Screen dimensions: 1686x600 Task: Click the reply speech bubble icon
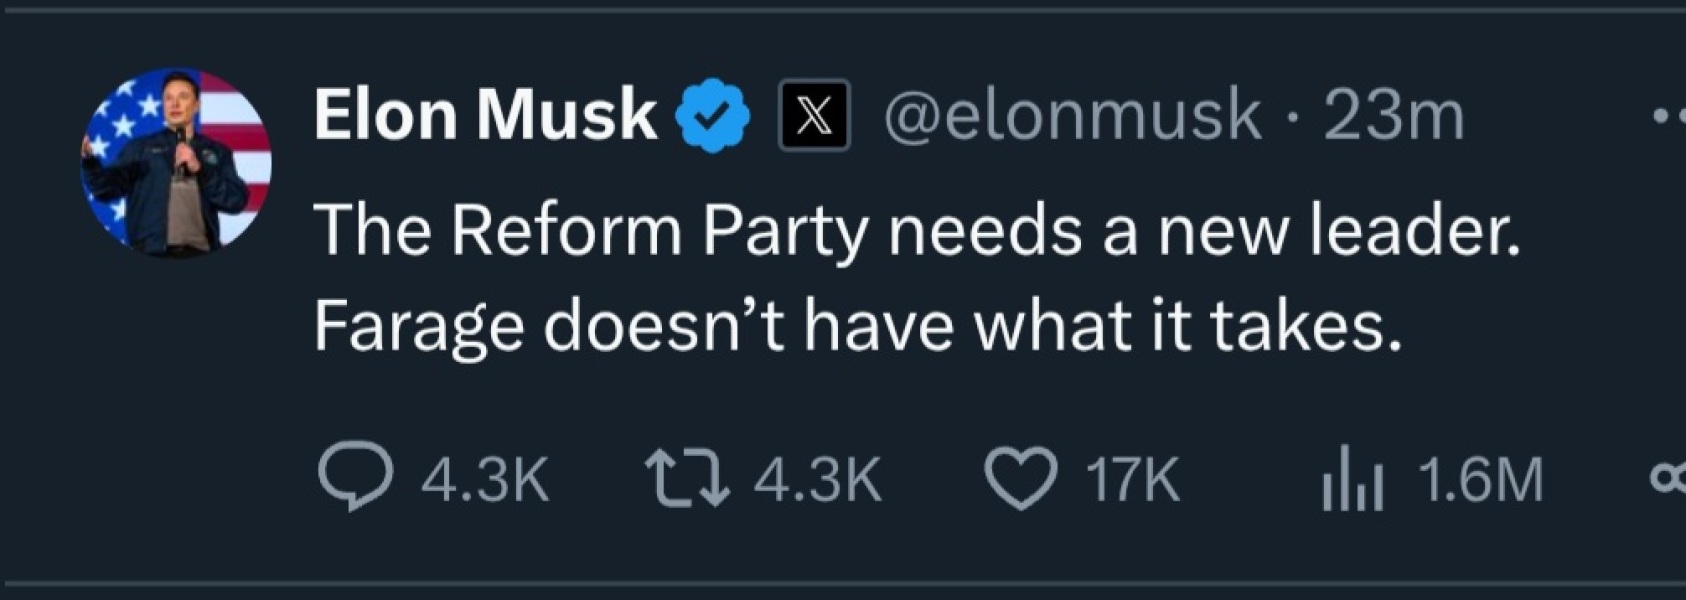coord(355,476)
